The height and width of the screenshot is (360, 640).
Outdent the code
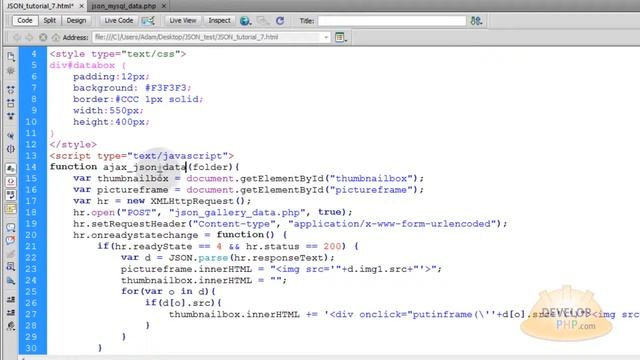pos(11,313)
